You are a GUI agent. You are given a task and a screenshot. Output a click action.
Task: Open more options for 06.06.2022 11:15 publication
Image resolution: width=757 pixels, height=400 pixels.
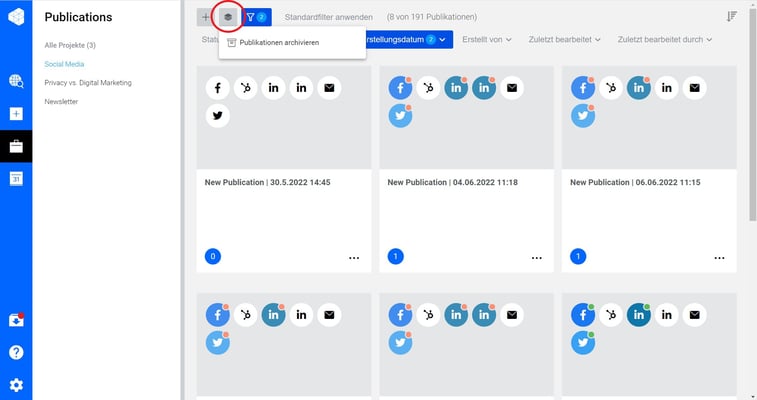719,258
